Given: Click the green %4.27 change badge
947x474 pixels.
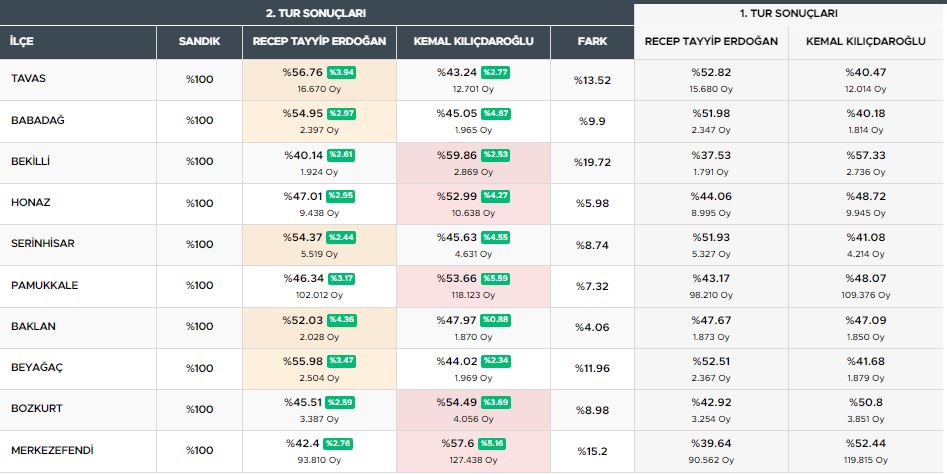Looking at the screenshot, I should click(496, 196).
